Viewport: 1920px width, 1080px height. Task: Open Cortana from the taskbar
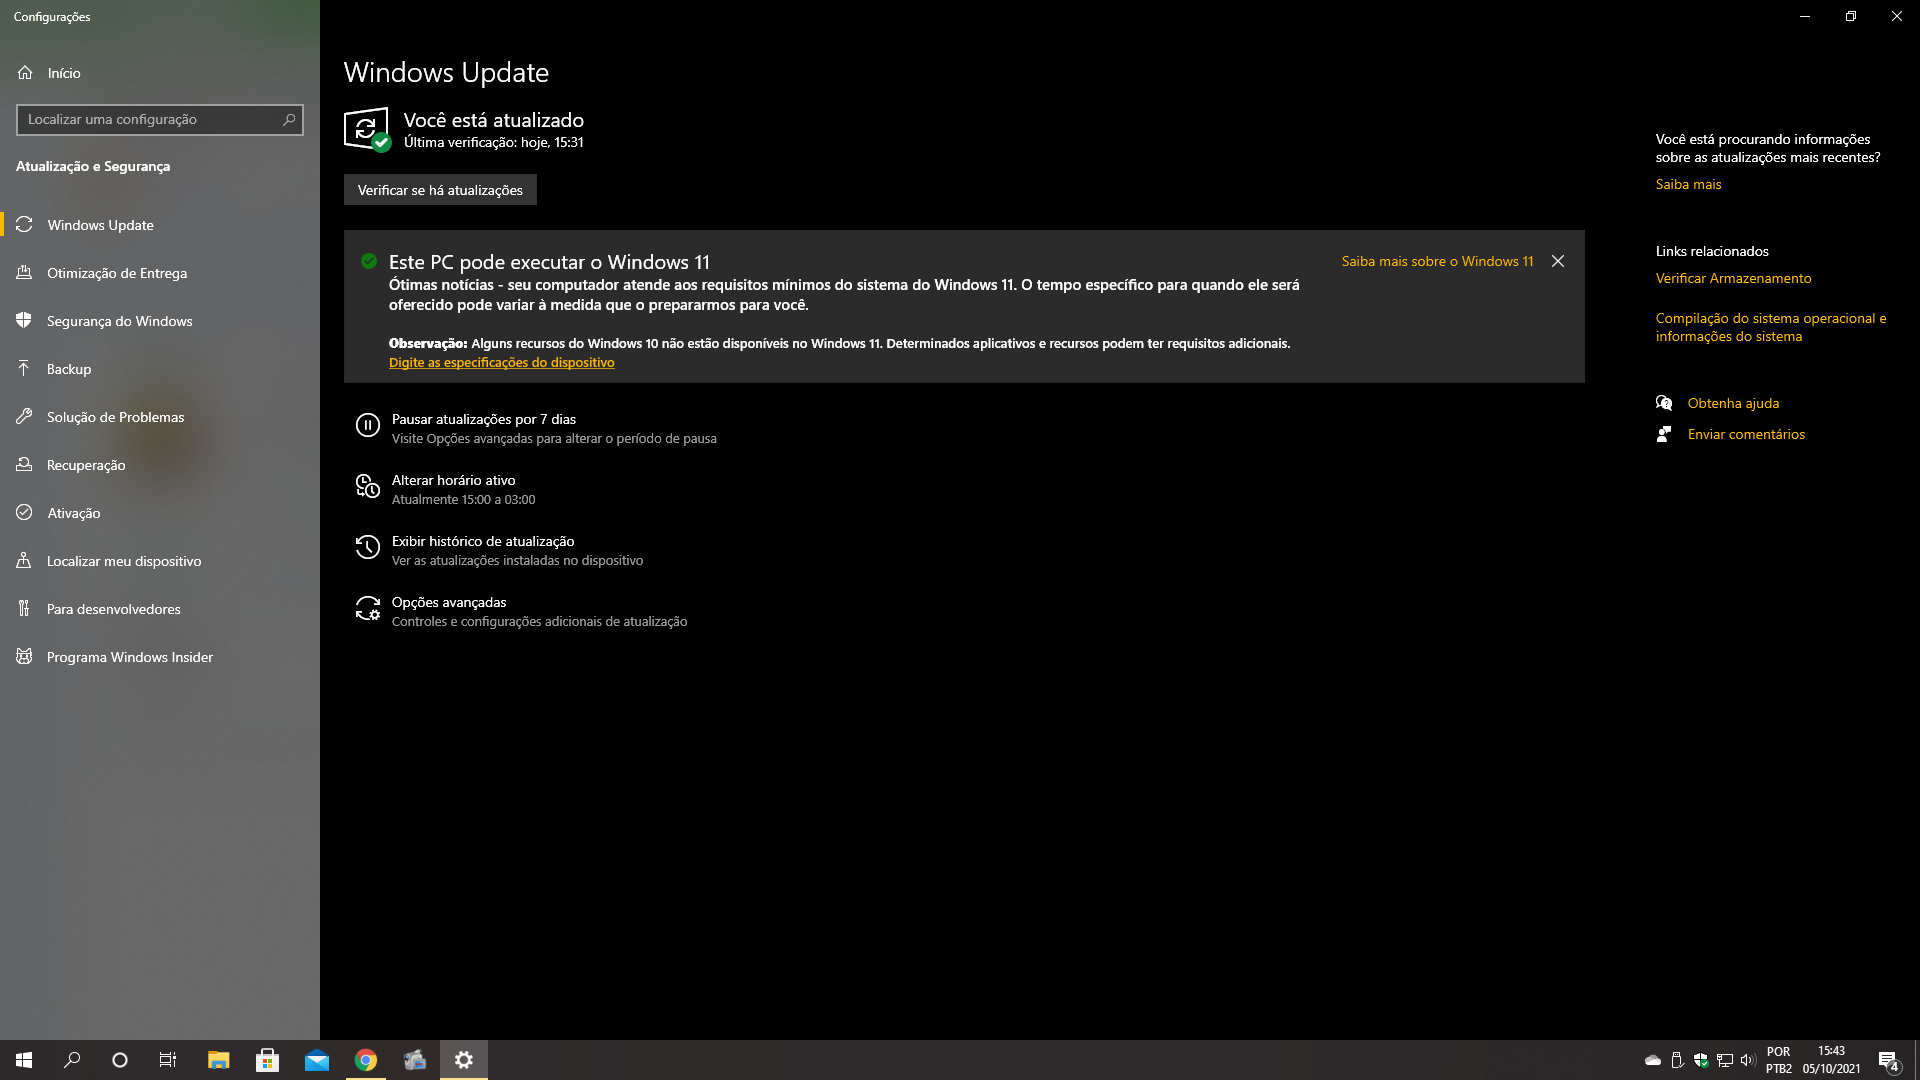(120, 1060)
